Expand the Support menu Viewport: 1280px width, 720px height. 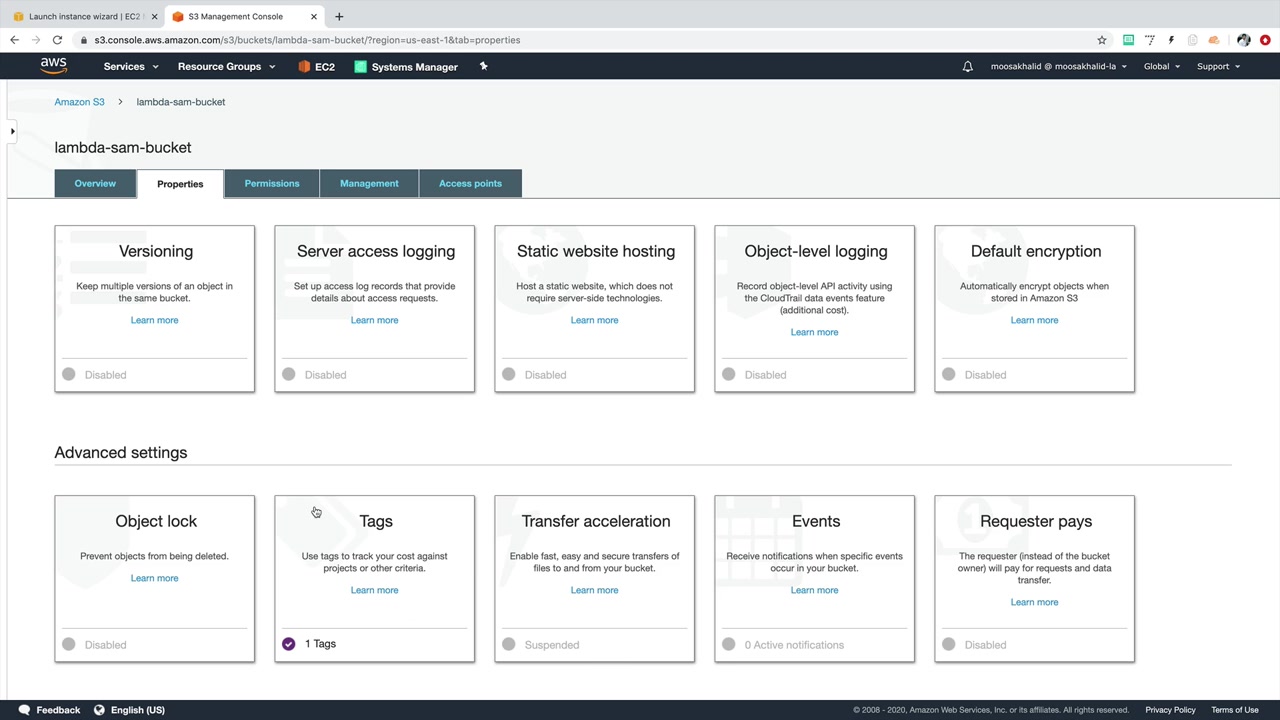click(x=1218, y=67)
